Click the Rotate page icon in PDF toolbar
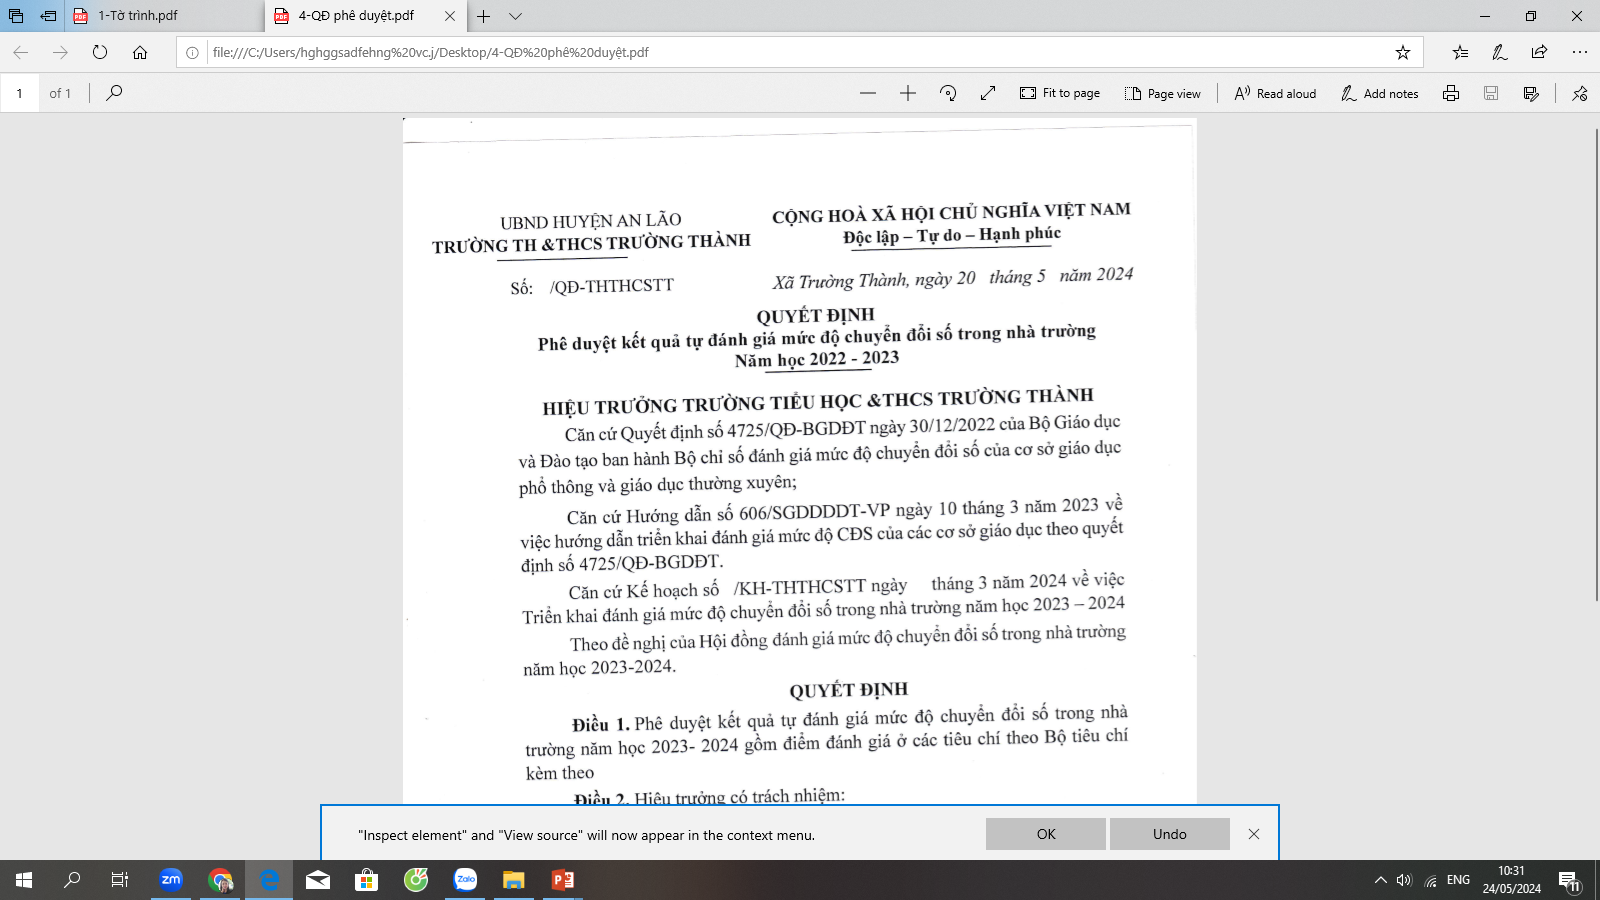This screenshot has width=1600, height=900. point(948,93)
